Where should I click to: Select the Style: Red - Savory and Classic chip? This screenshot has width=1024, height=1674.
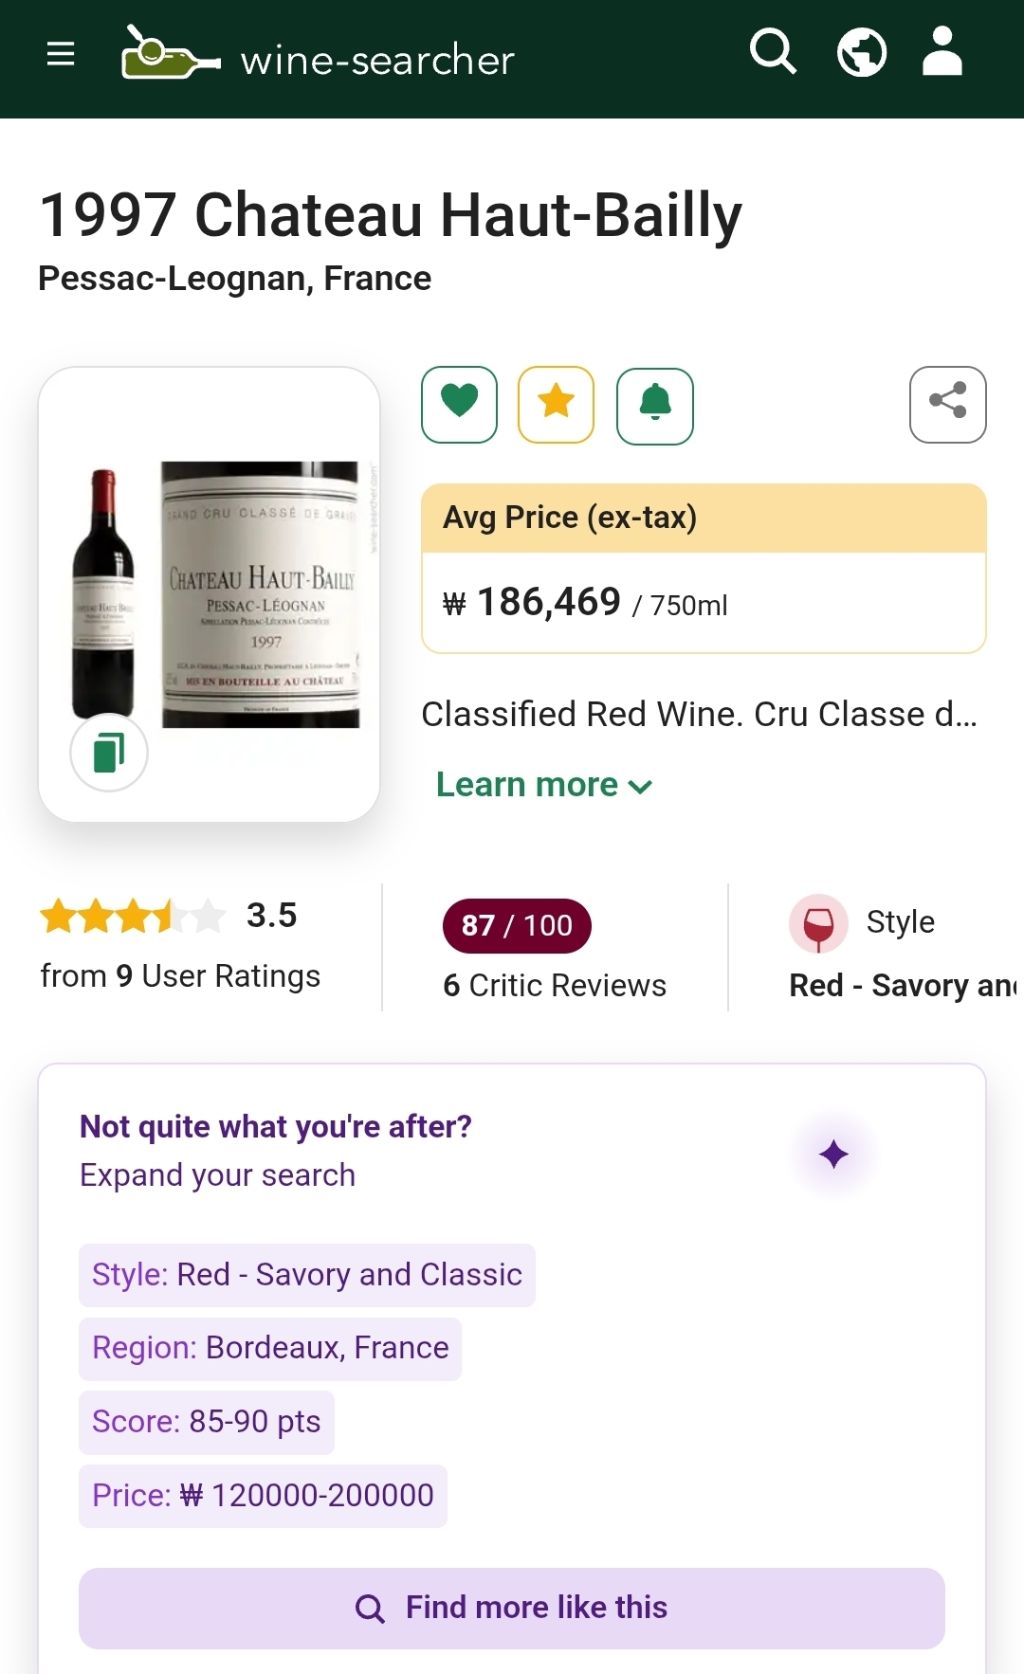pyautogui.click(x=307, y=1275)
